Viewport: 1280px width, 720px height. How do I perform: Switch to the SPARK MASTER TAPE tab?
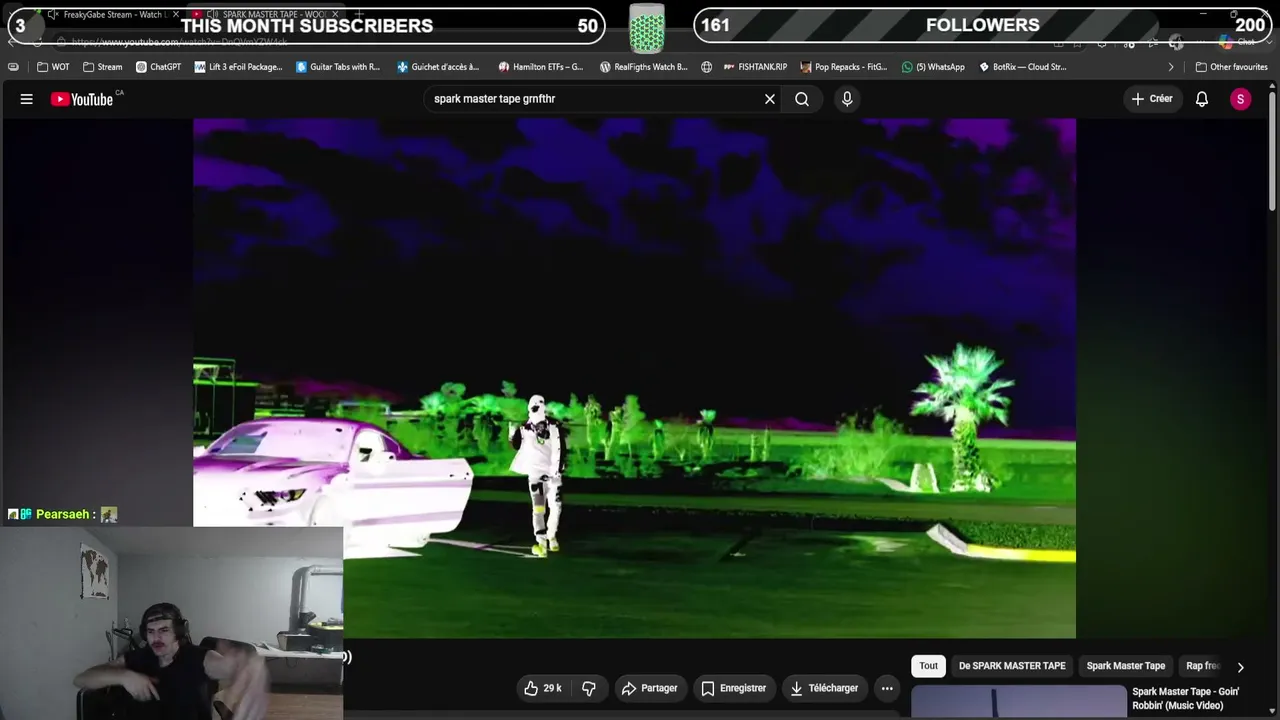[268, 15]
